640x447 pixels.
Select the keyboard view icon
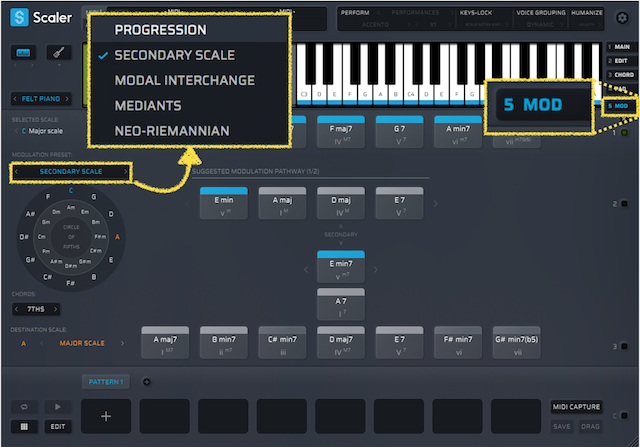pyautogui.click(x=23, y=53)
